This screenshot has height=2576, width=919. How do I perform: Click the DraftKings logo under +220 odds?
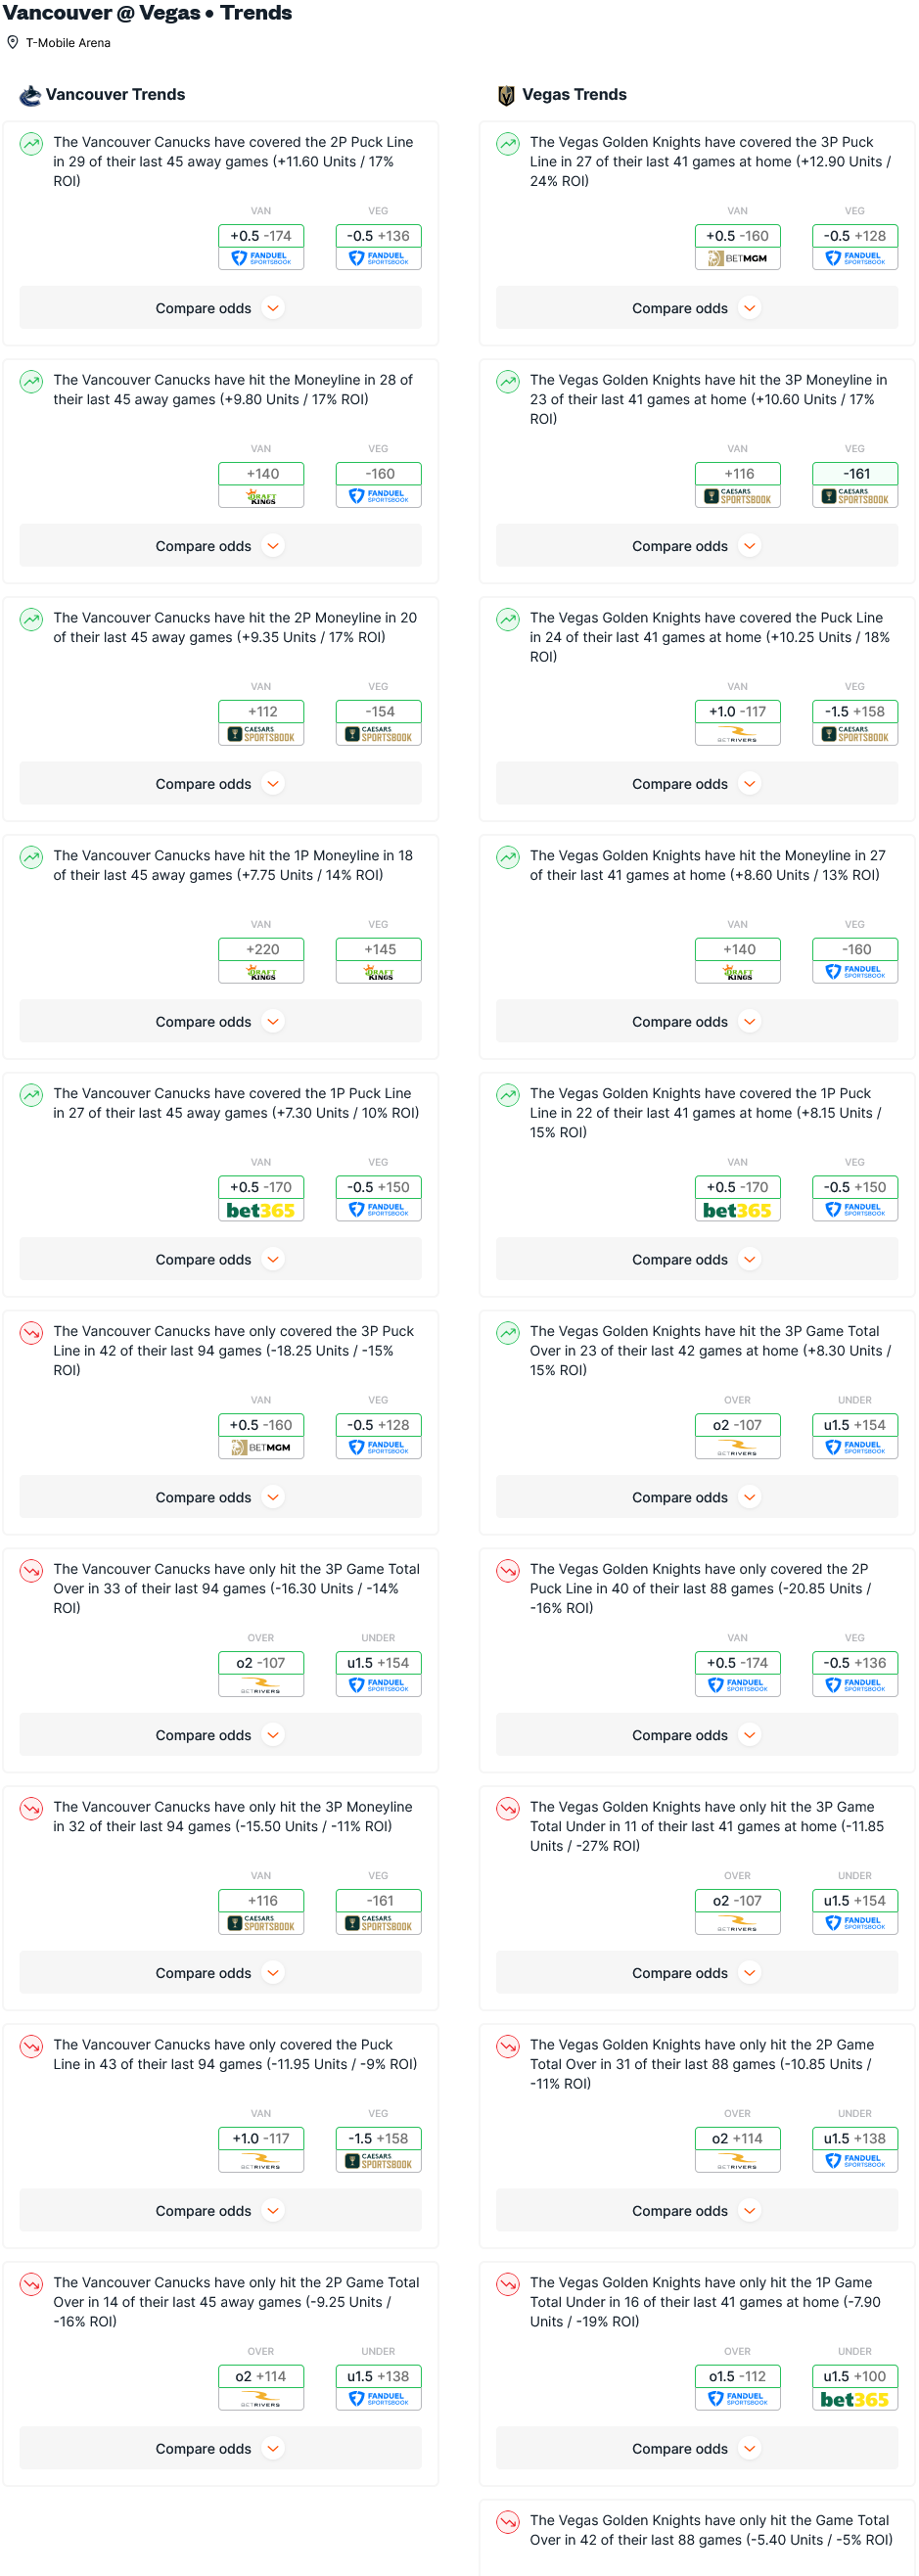261,972
